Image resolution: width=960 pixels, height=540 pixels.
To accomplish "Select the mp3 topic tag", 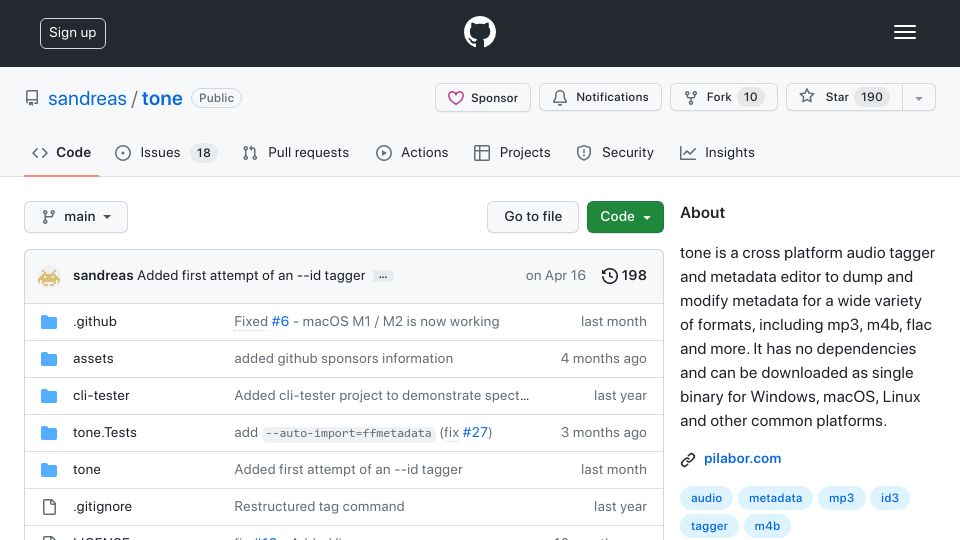I will 841,498.
